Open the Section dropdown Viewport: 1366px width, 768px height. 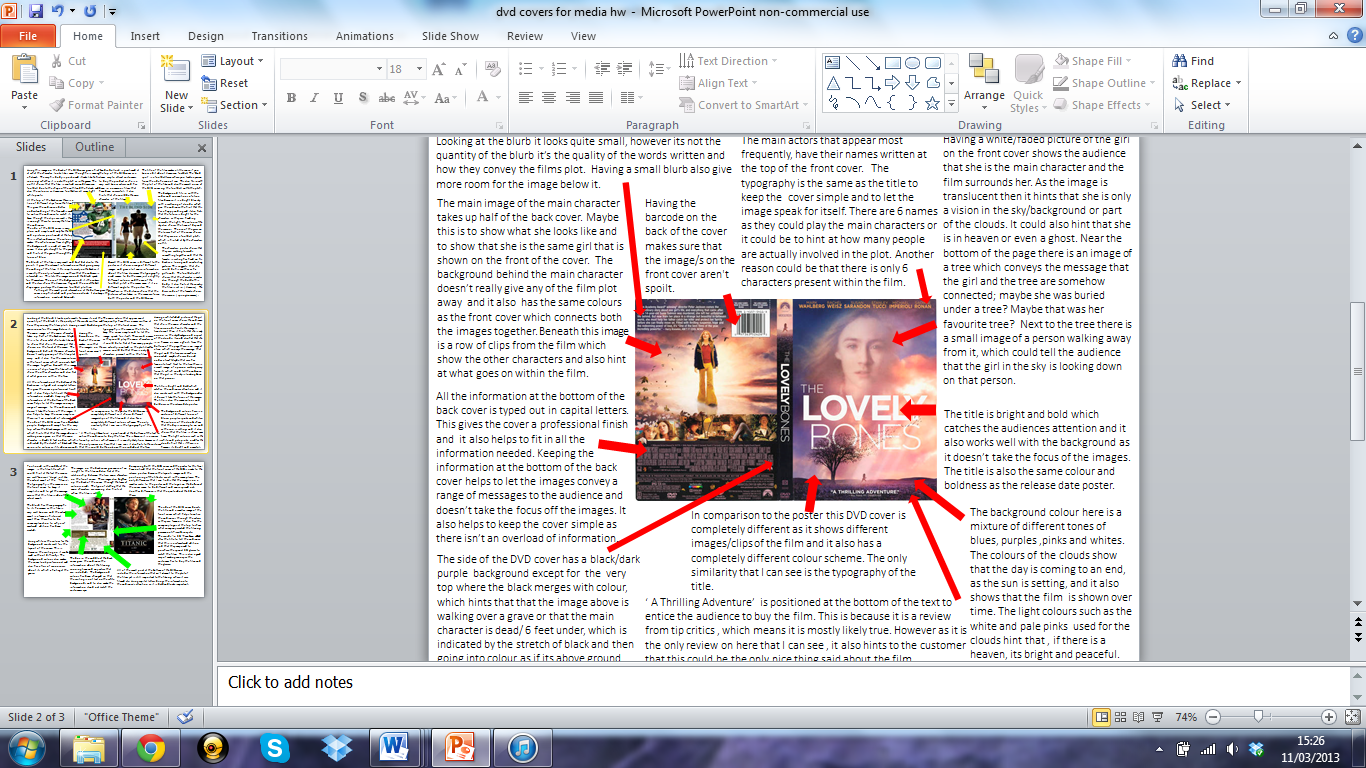coord(235,105)
